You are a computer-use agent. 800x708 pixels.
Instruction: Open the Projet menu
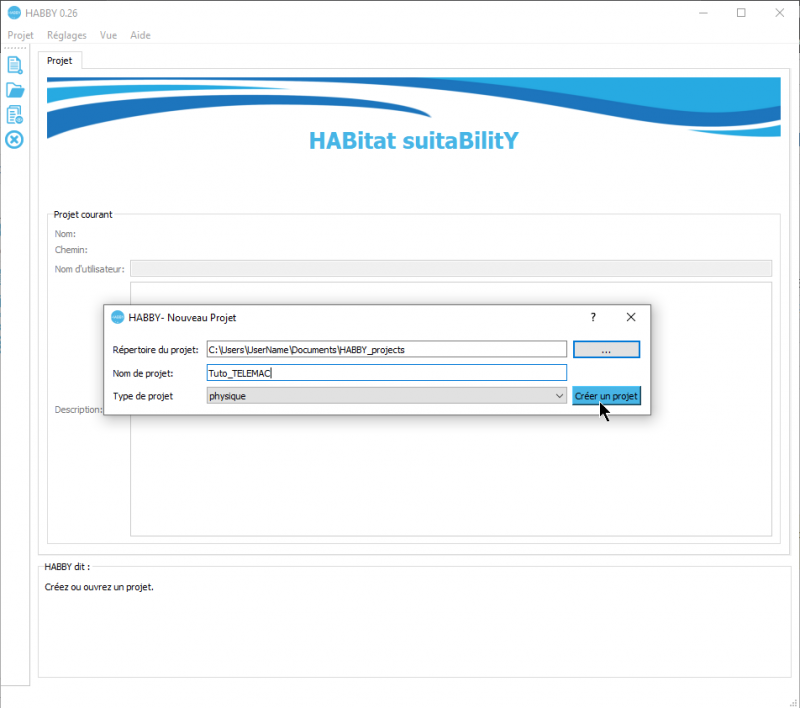[x=20, y=35]
